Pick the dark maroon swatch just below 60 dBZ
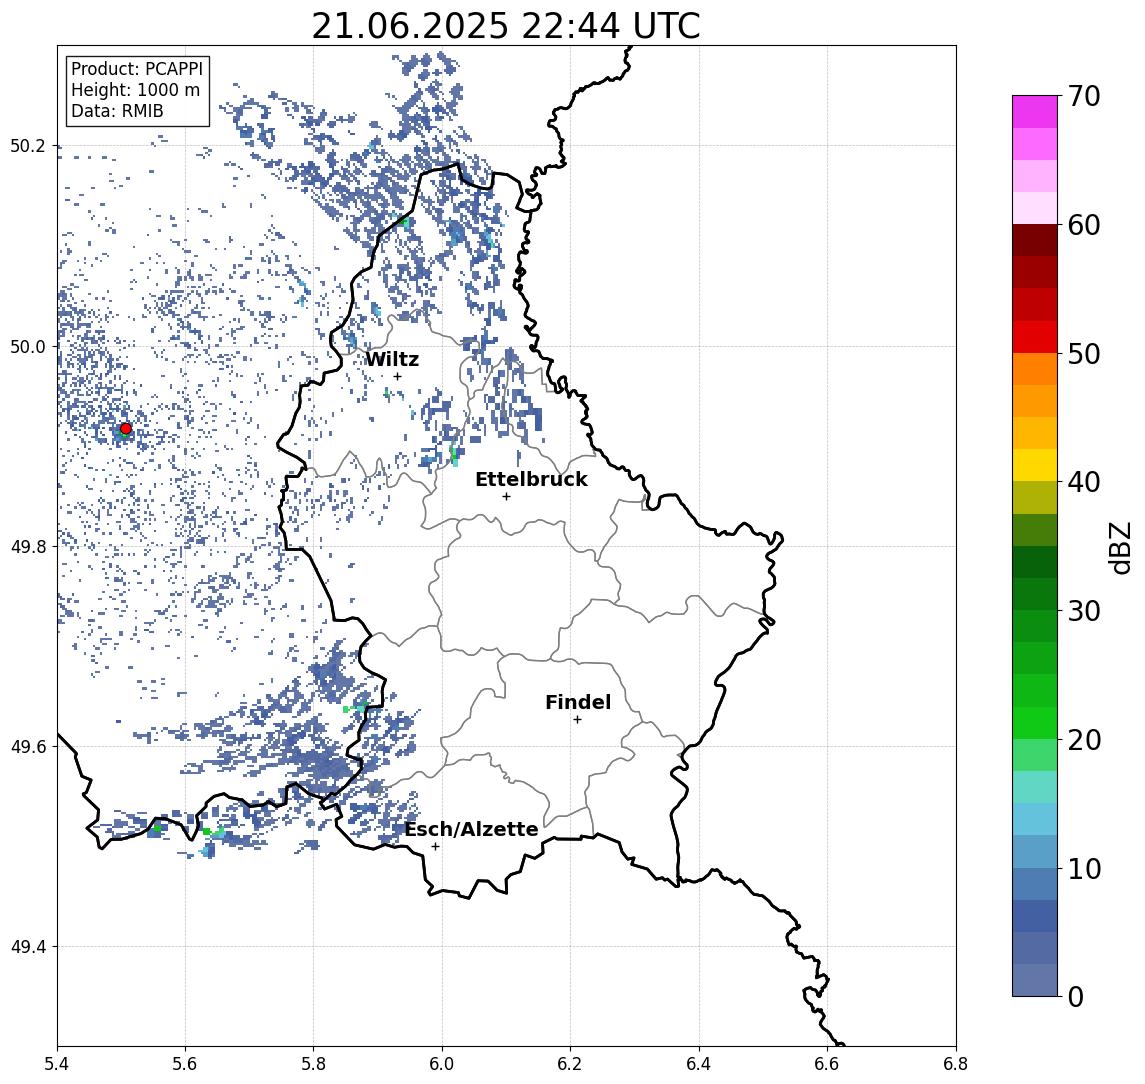Viewport: 1145px width, 1084px height. coord(1035,240)
